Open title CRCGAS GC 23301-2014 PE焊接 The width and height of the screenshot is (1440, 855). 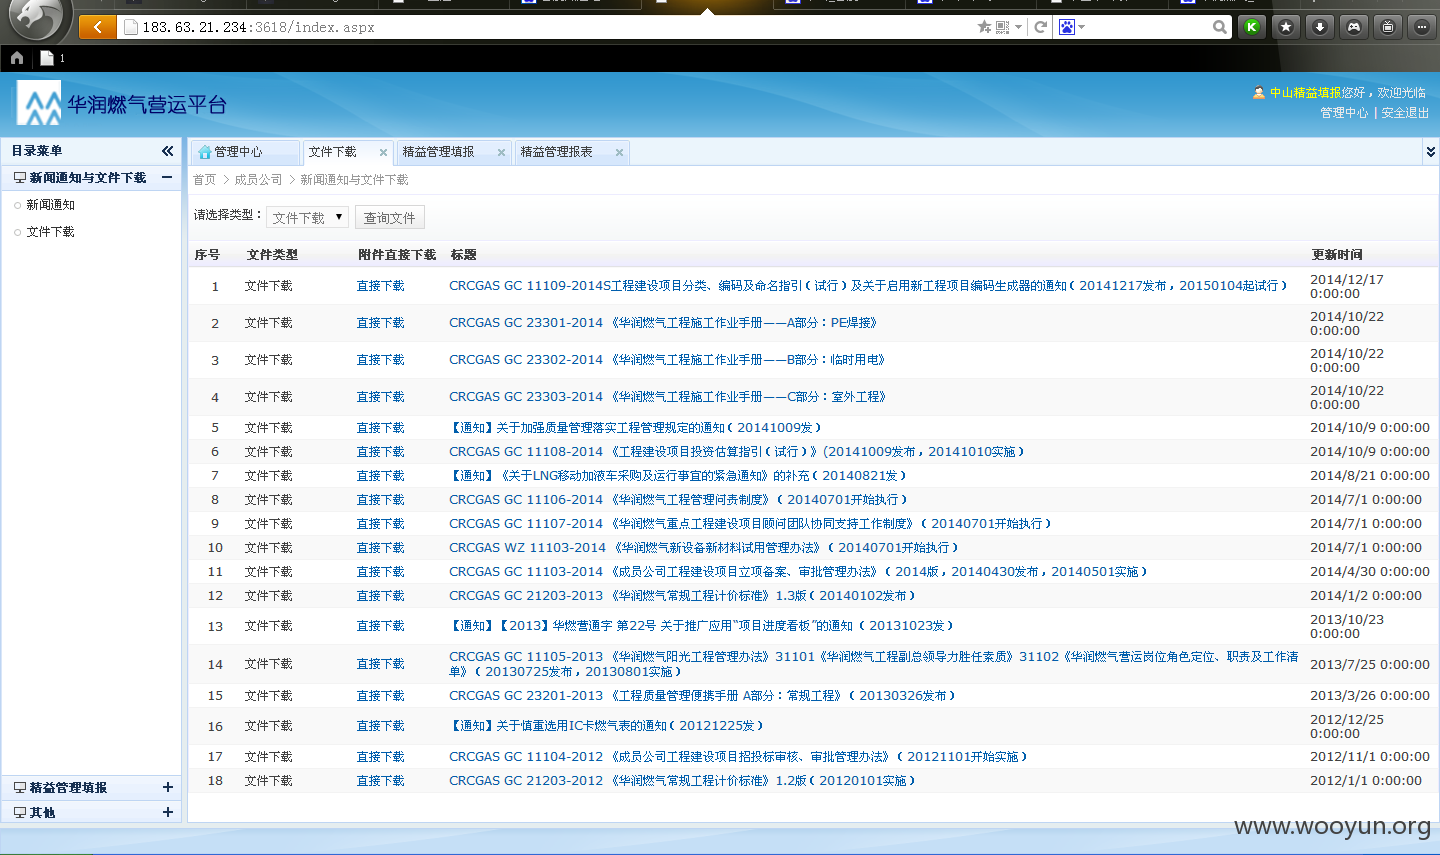664,323
